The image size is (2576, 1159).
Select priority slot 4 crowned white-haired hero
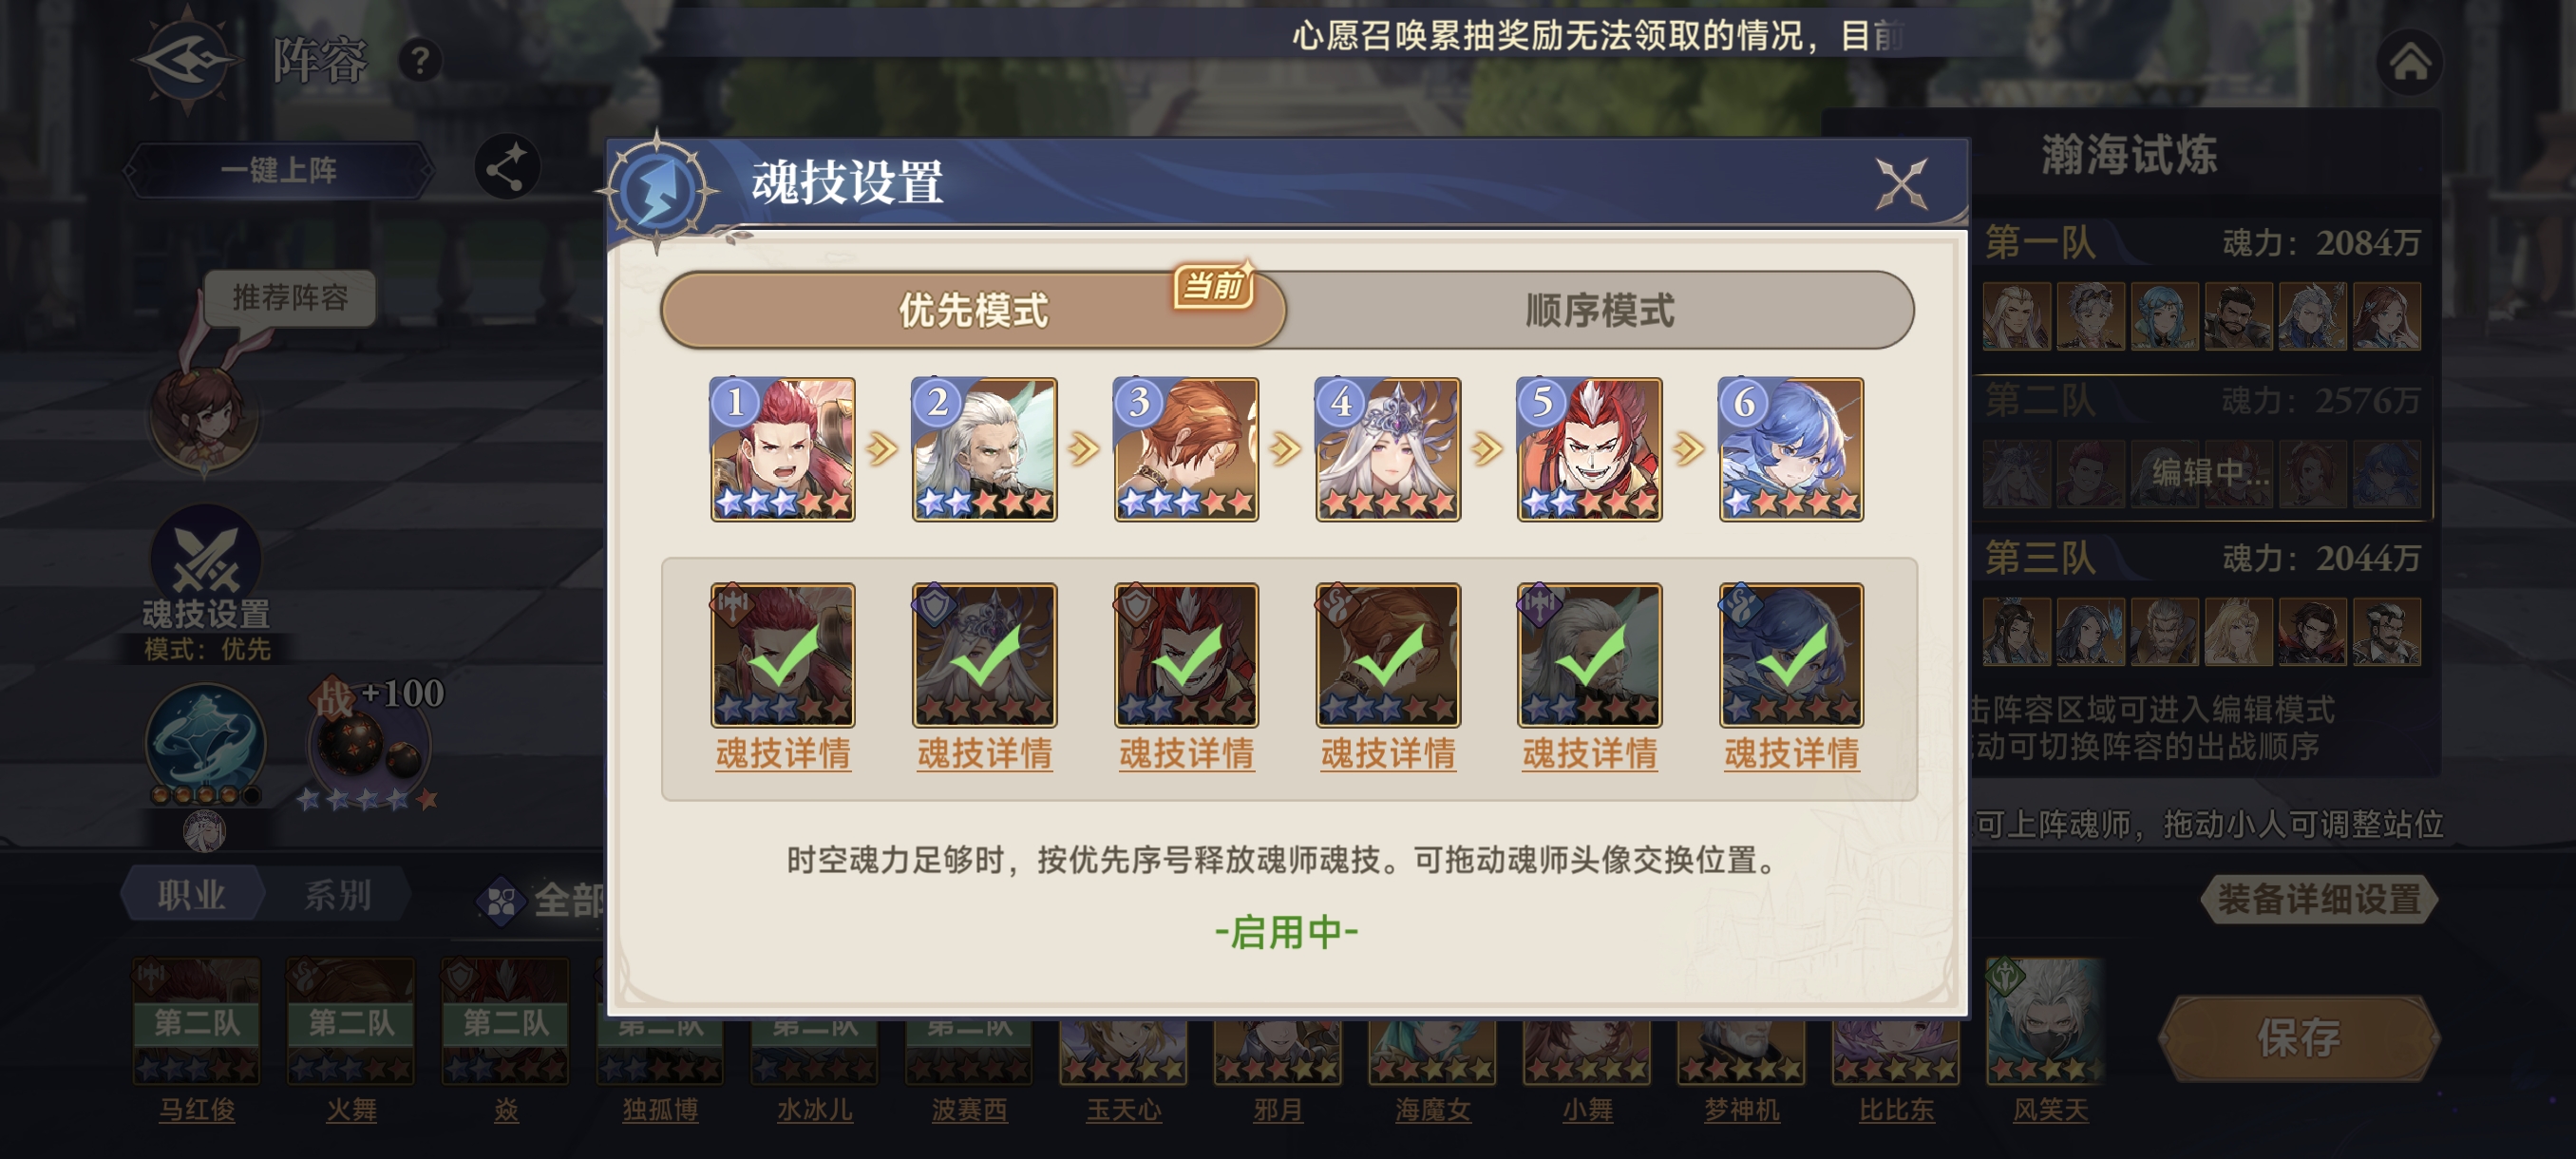(x=1388, y=449)
